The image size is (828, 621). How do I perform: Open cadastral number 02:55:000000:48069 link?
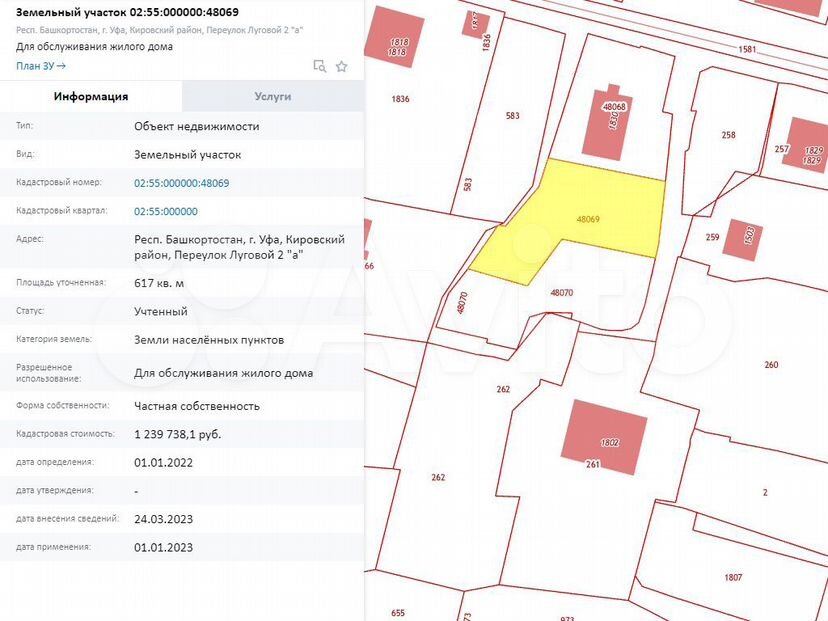[181, 183]
